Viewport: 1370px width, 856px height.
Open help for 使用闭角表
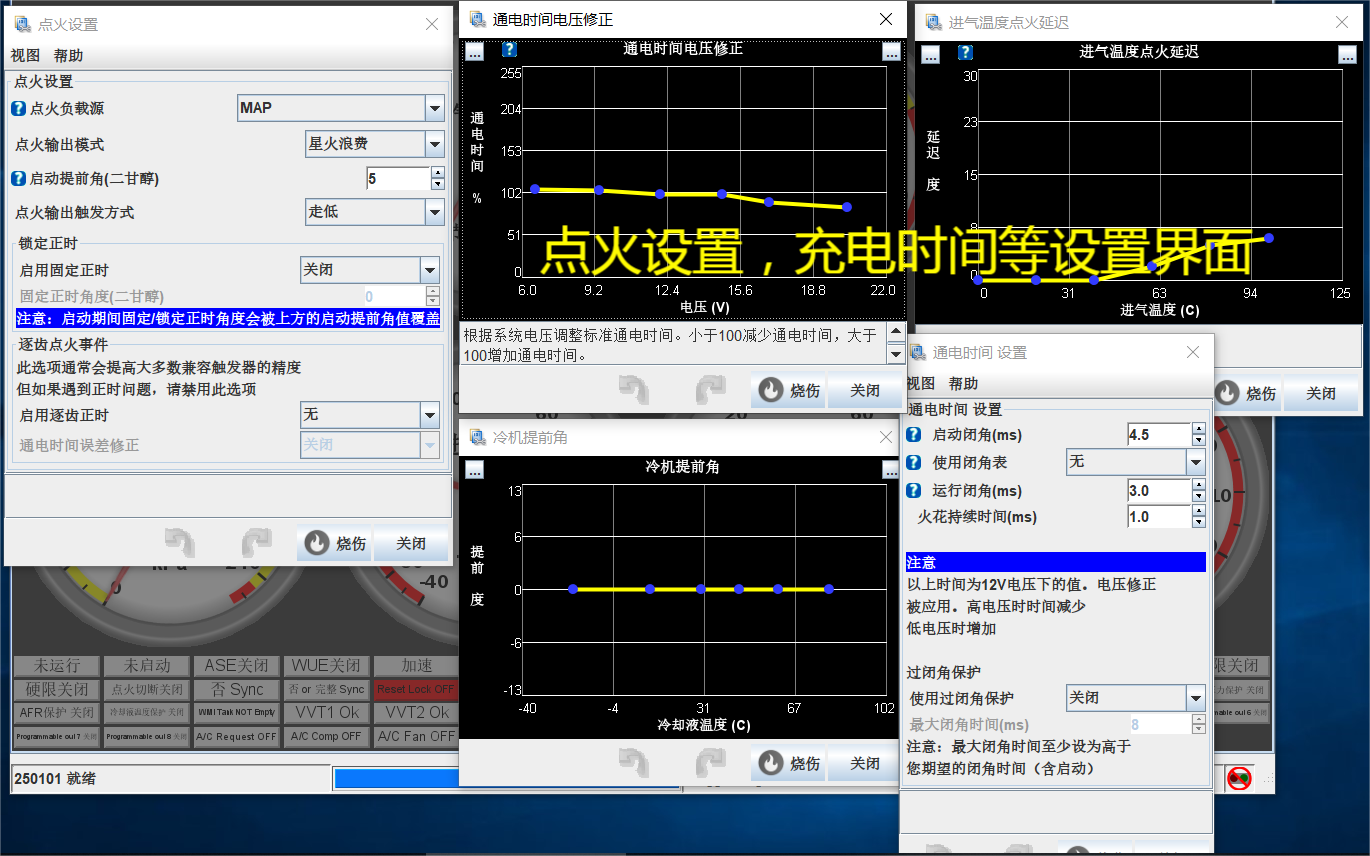913,463
